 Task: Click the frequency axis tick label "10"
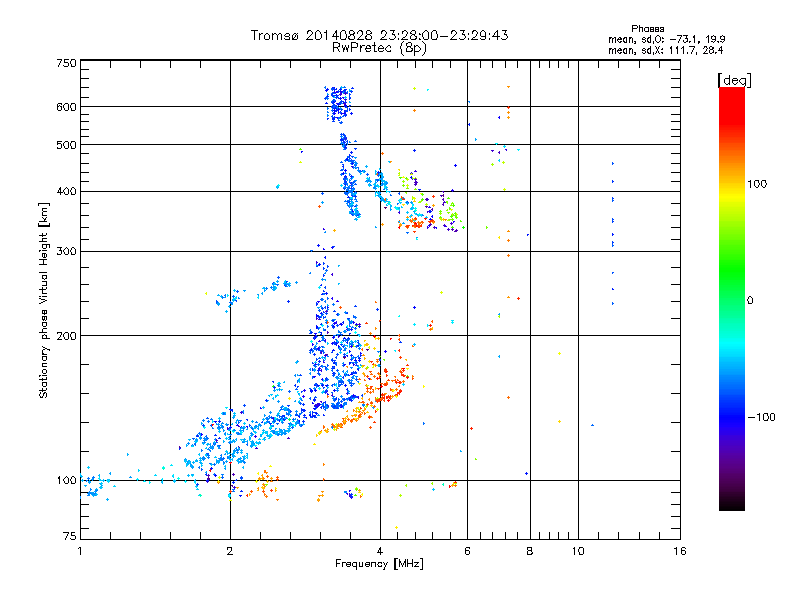[578, 551]
